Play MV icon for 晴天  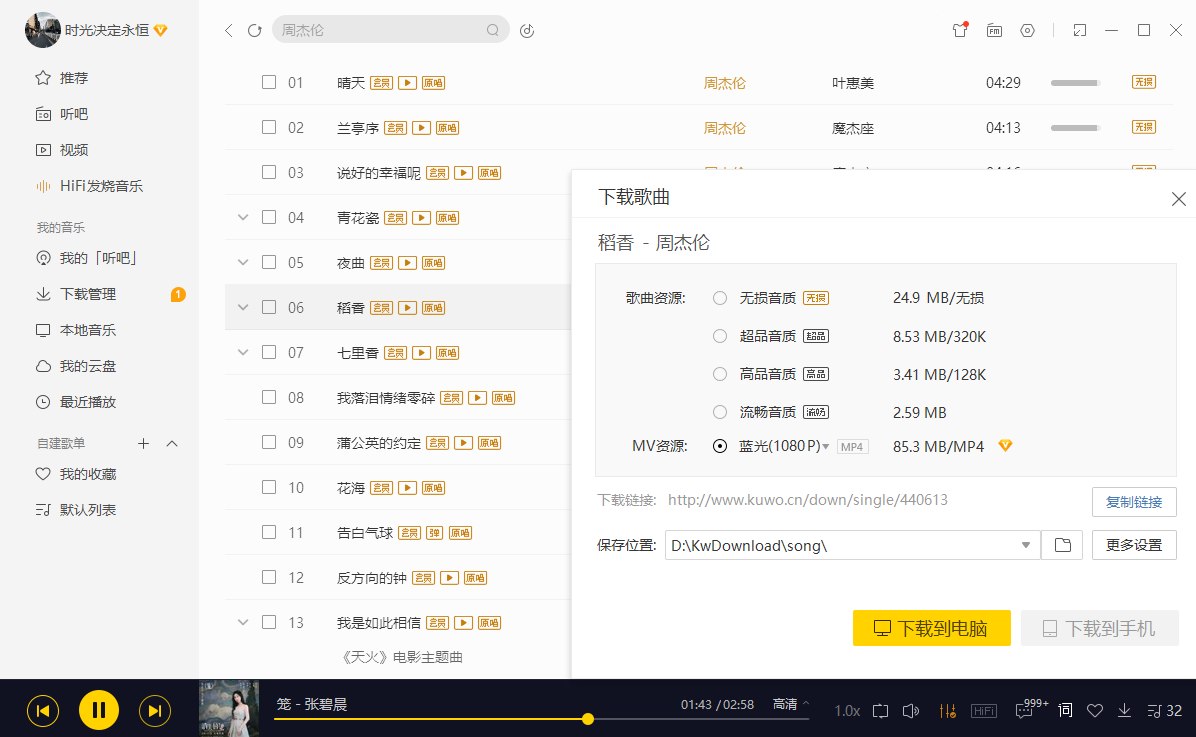(407, 83)
